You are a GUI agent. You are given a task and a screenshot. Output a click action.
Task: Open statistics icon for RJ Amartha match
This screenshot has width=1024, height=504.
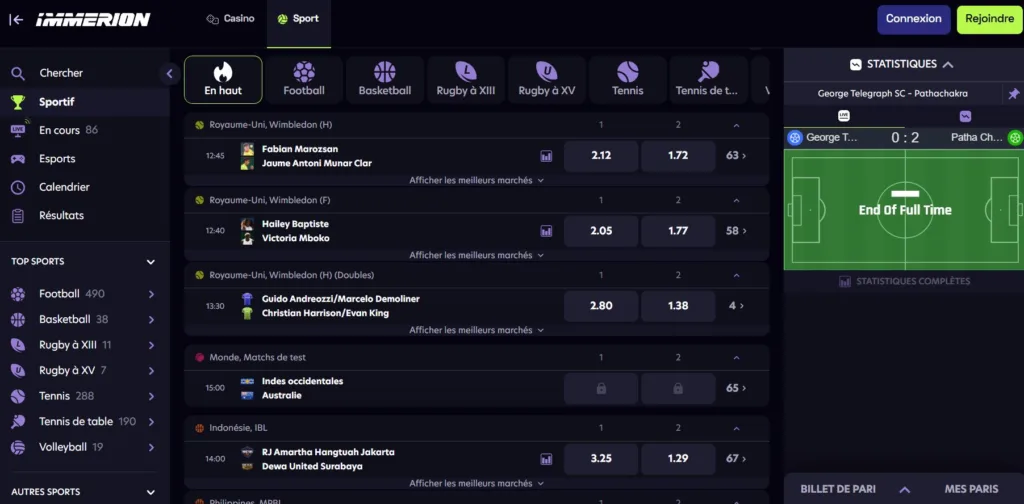546,459
